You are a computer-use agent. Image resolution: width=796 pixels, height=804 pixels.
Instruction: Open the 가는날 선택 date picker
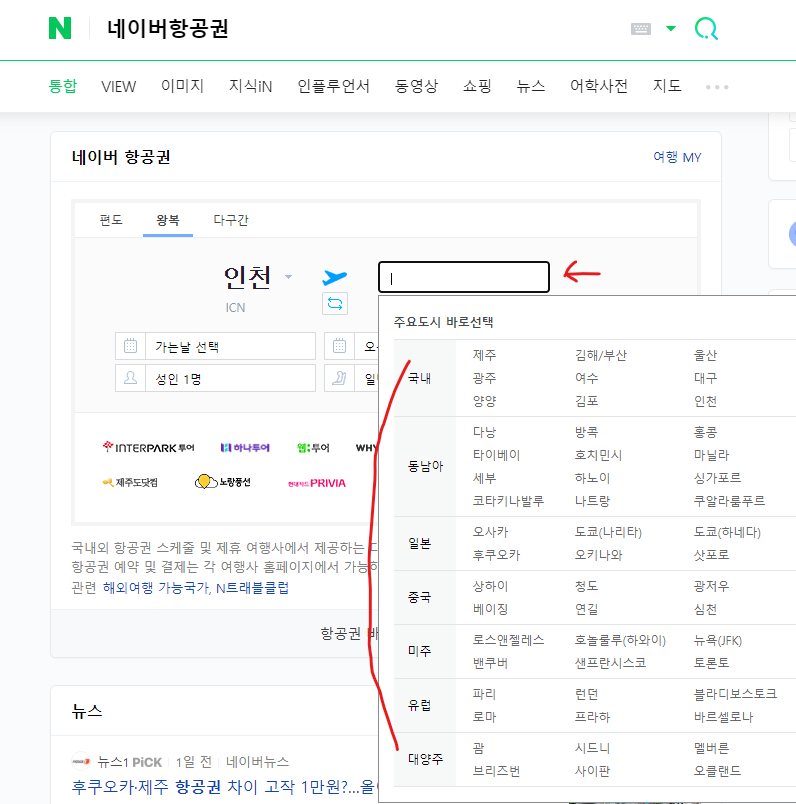point(215,346)
